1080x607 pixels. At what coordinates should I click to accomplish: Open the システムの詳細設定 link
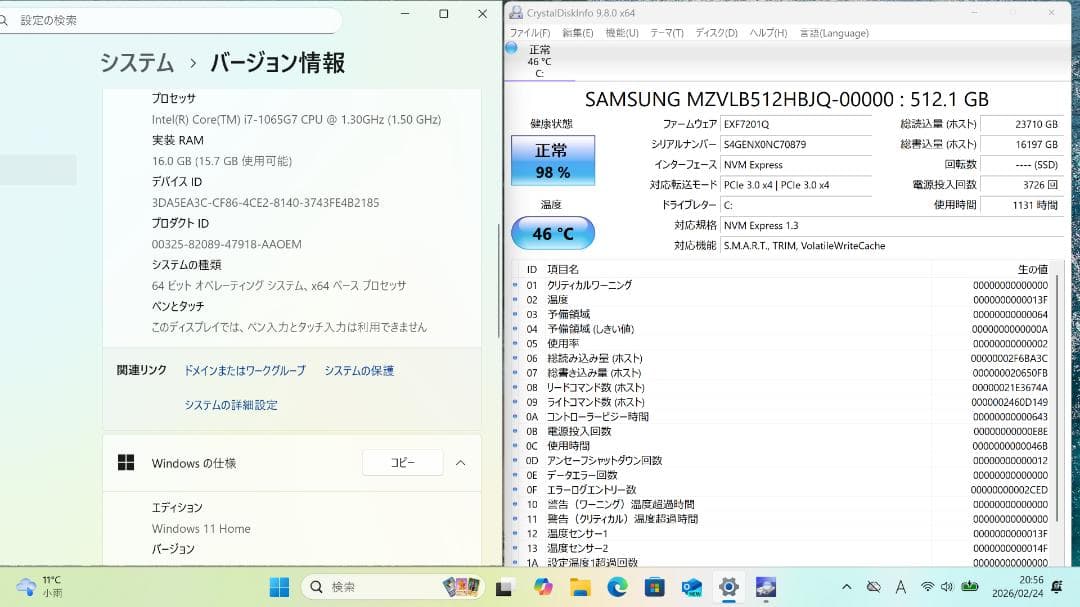point(232,404)
